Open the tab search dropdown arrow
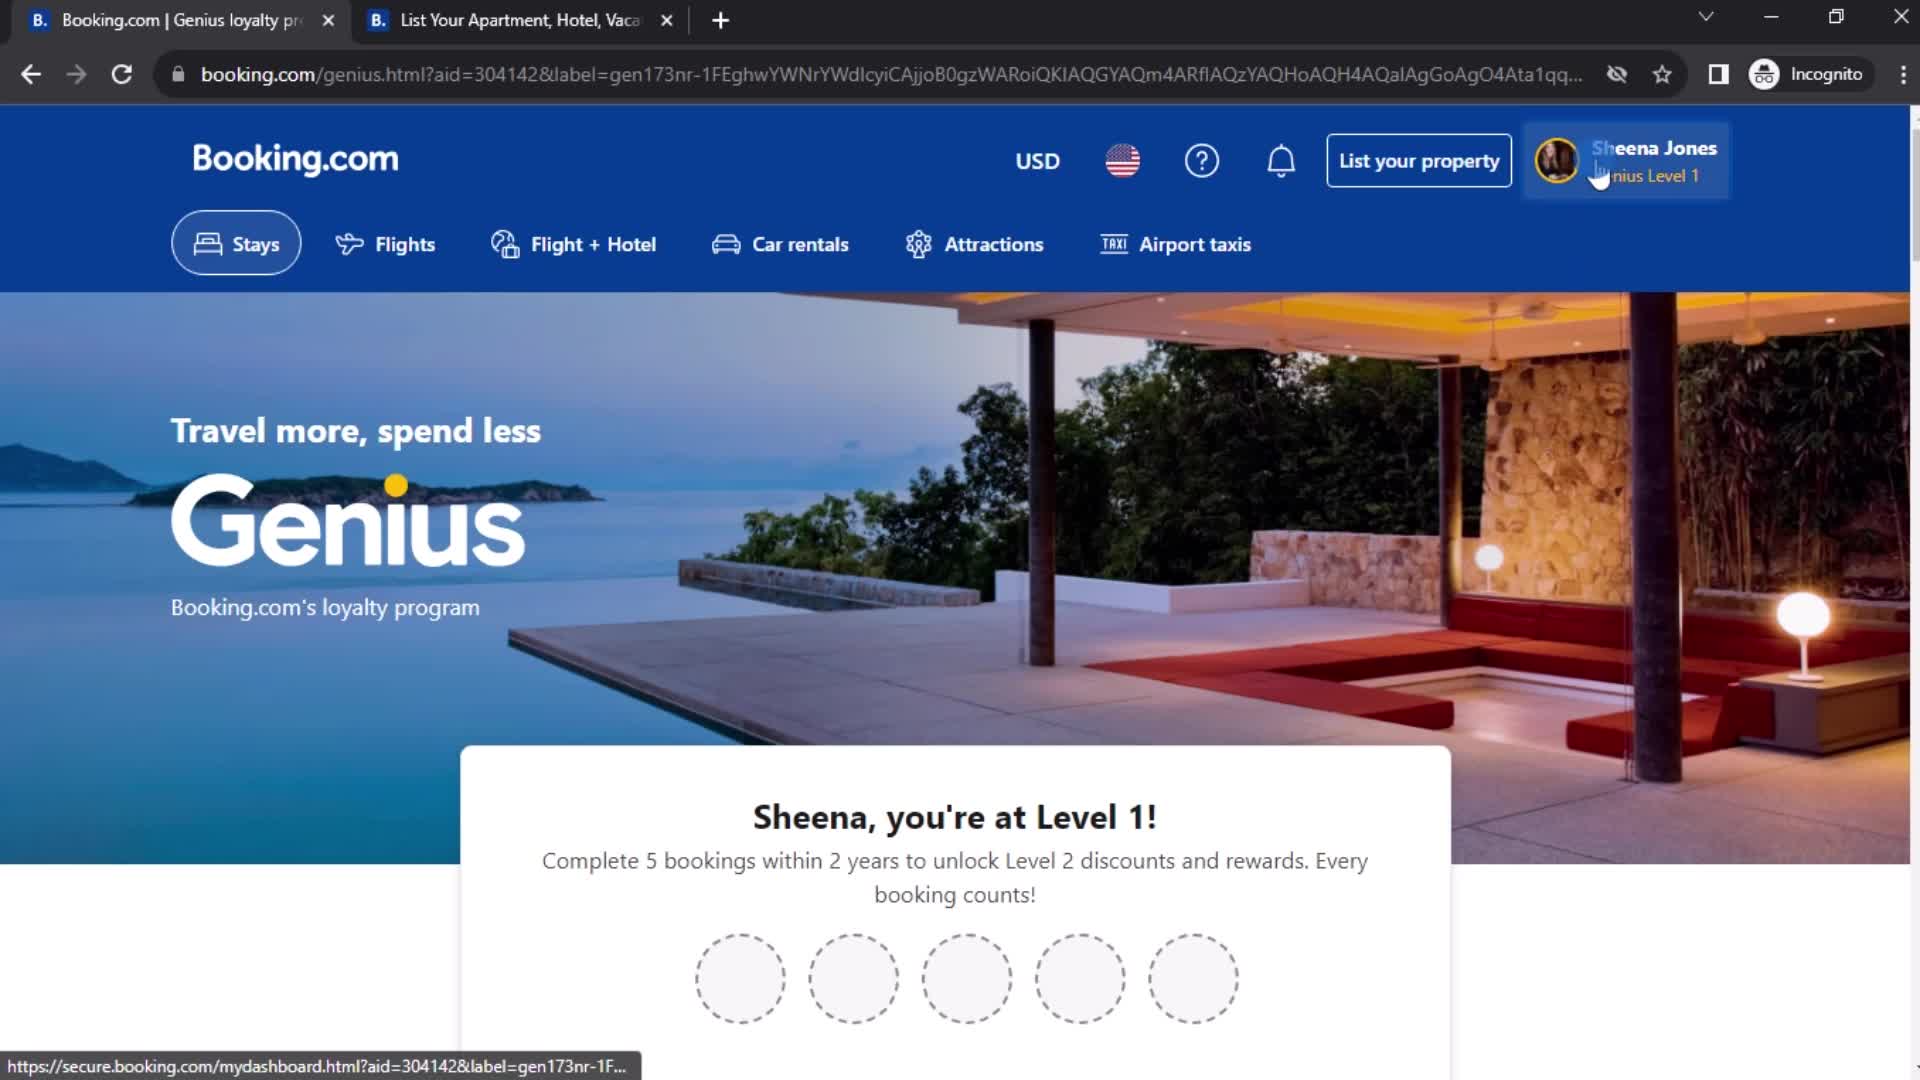 pos(1706,17)
